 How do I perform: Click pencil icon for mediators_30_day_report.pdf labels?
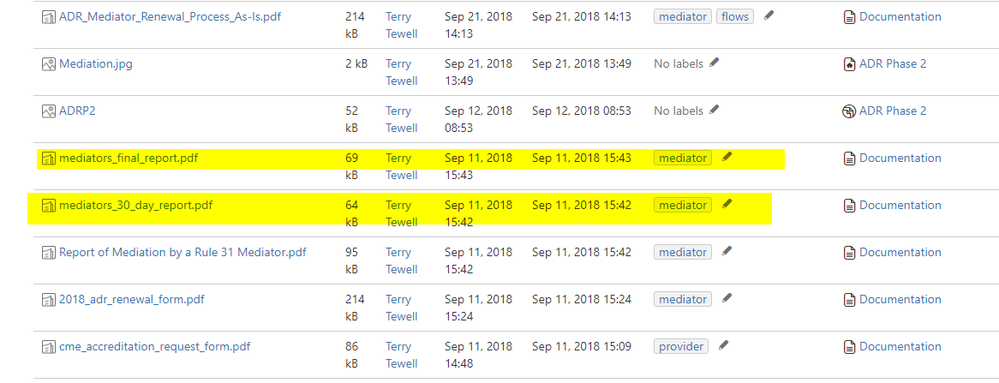[727, 204]
